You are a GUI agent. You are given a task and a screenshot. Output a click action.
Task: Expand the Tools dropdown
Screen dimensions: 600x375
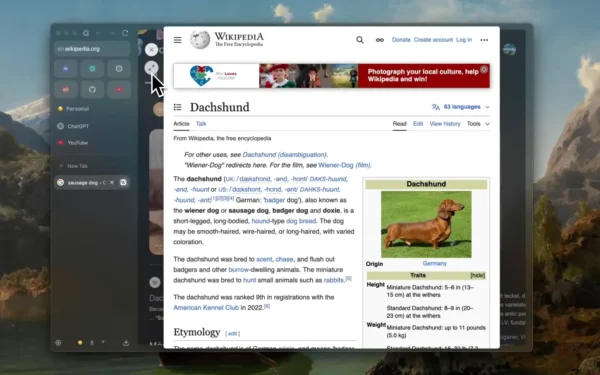coord(478,124)
